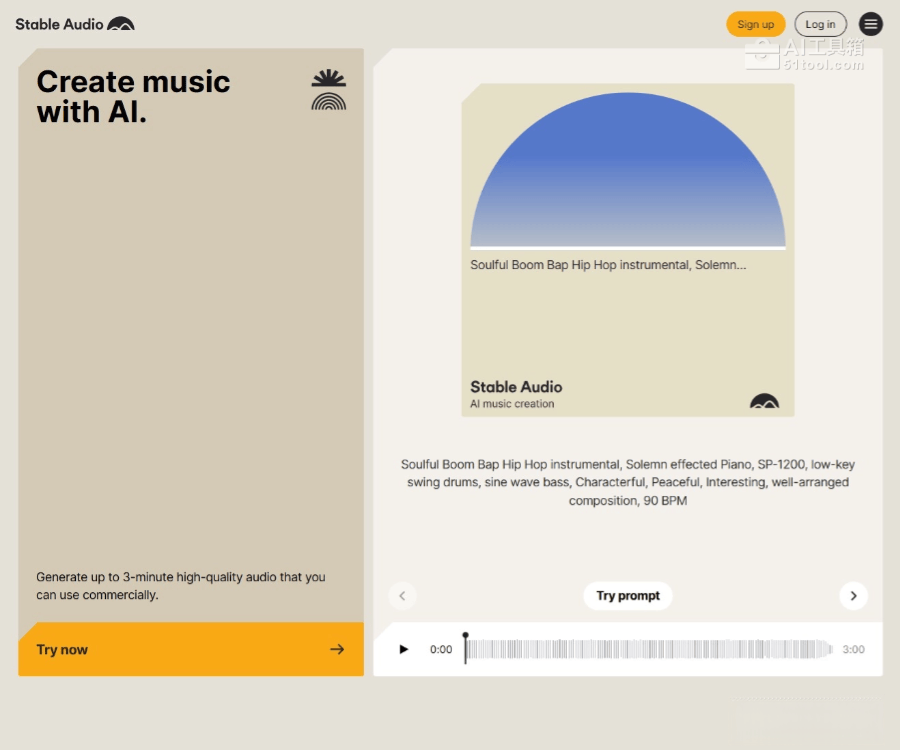The width and height of the screenshot is (900, 750).
Task: Go to next sample prompt
Action: pyautogui.click(x=853, y=596)
